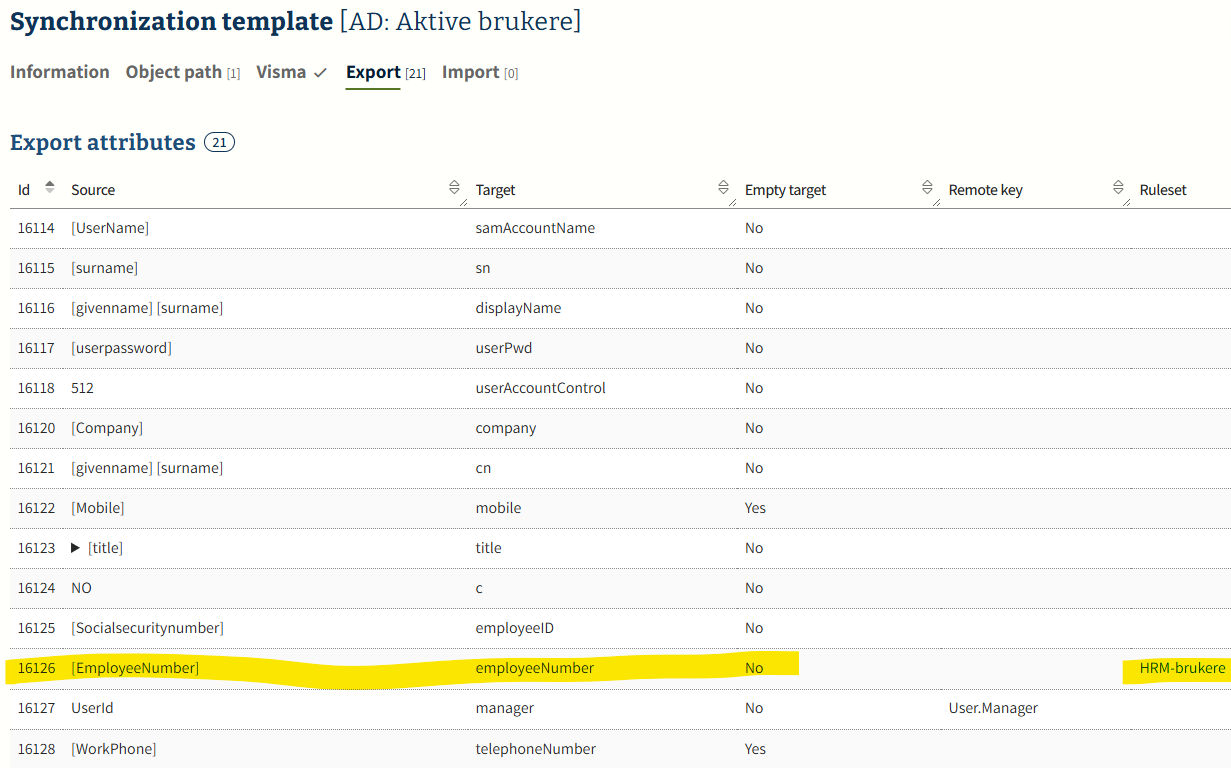This screenshot has width=1231, height=768.
Task: Click the sort icon in the Empty target header
Action: (x=927, y=188)
